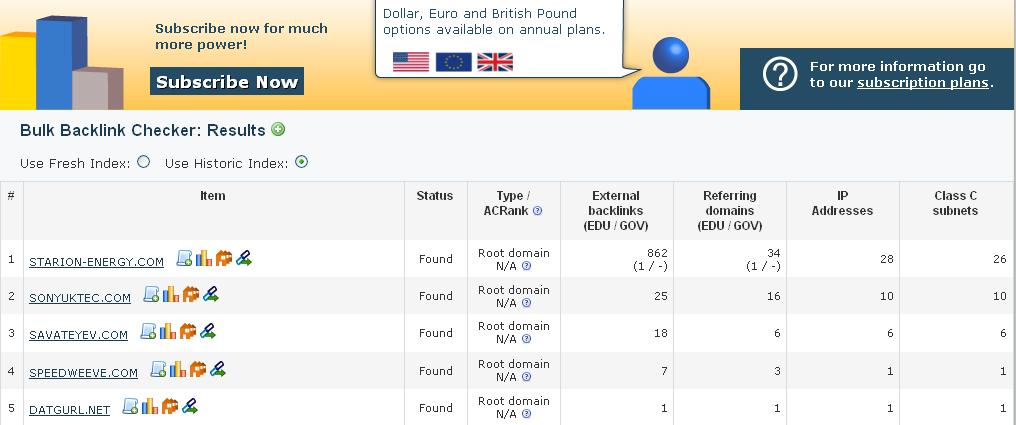Click the British flag for Pound plans
1016x425 pixels.
coord(495,62)
